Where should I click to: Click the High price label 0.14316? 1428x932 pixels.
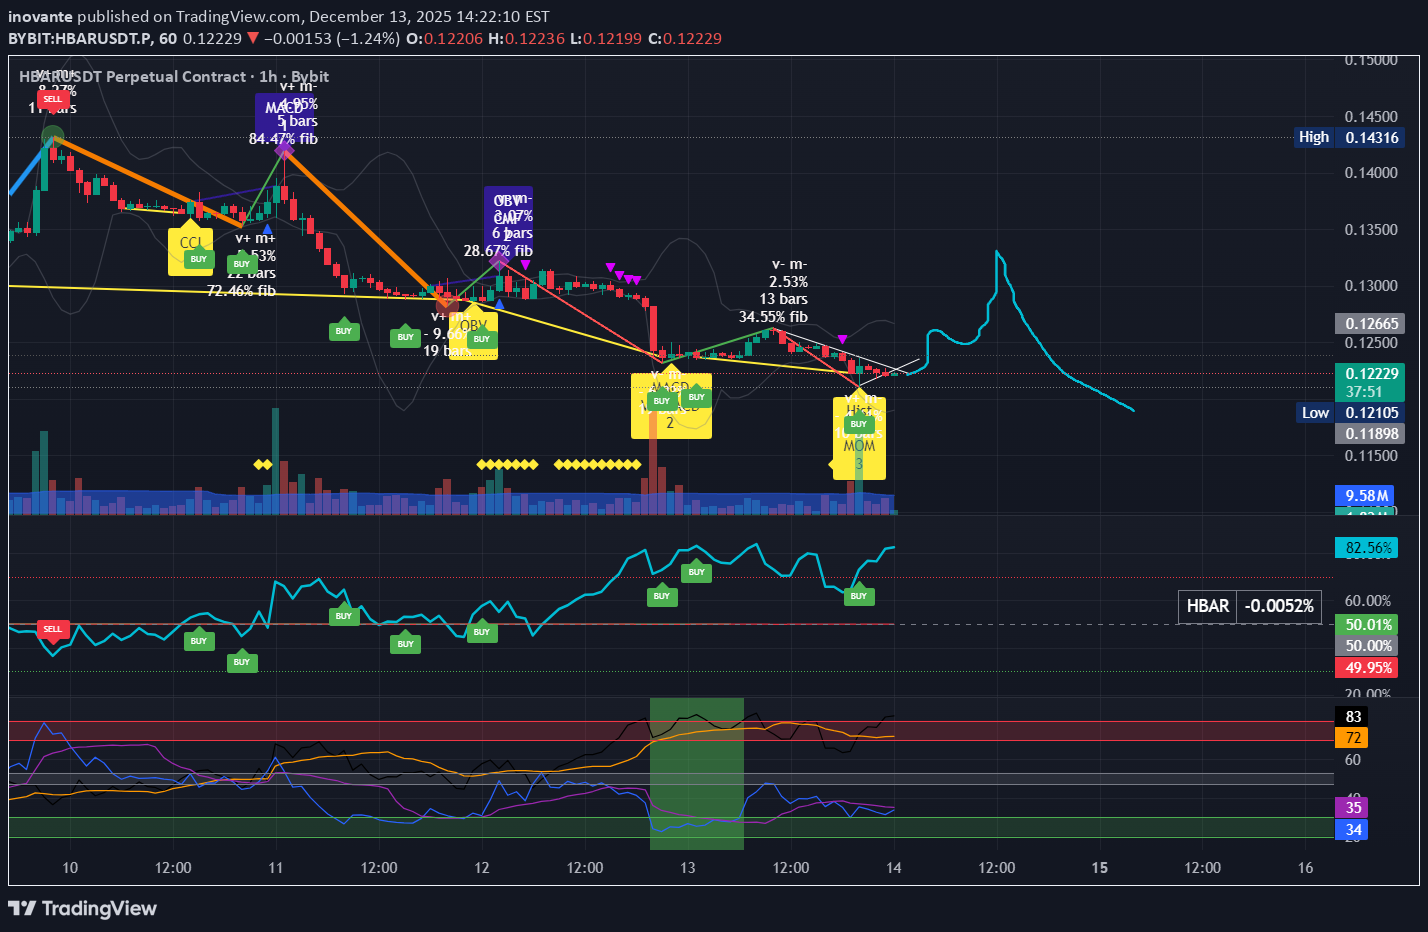1348,137
